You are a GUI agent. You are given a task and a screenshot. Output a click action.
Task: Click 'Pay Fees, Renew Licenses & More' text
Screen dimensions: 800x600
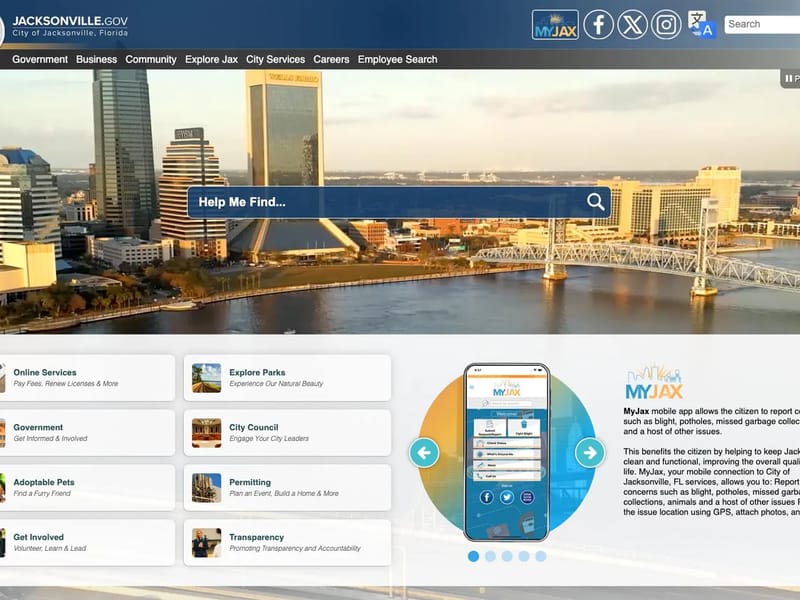(66, 384)
